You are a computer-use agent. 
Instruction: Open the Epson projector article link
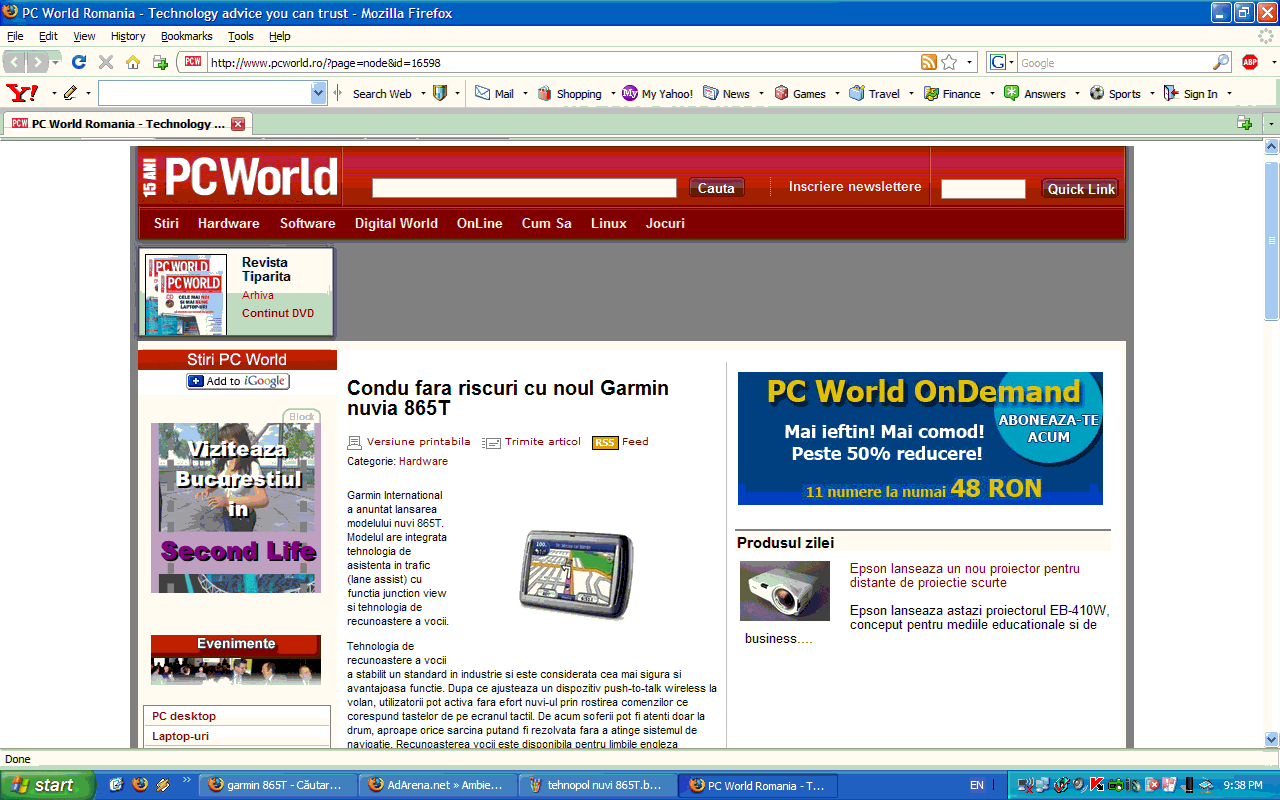[964, 576]
